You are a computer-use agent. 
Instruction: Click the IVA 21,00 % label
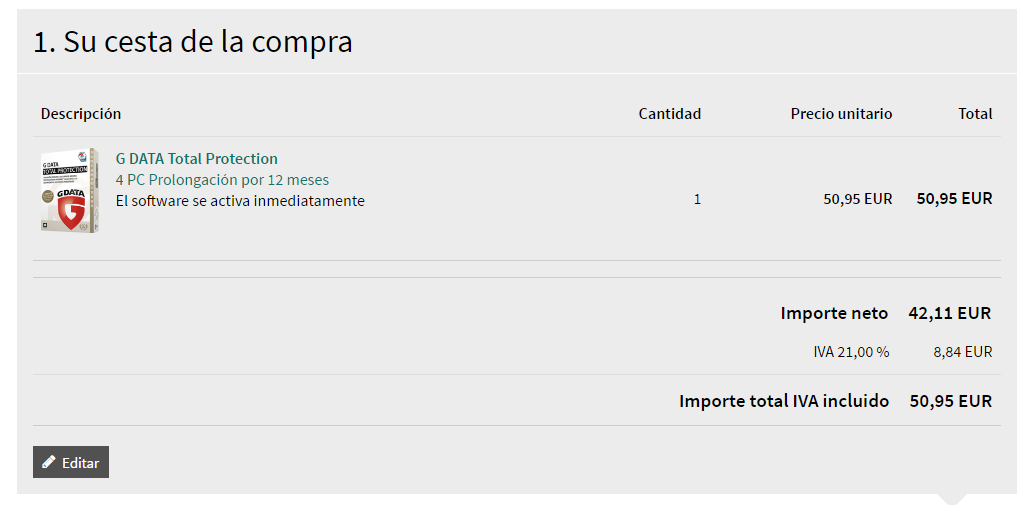851,352
